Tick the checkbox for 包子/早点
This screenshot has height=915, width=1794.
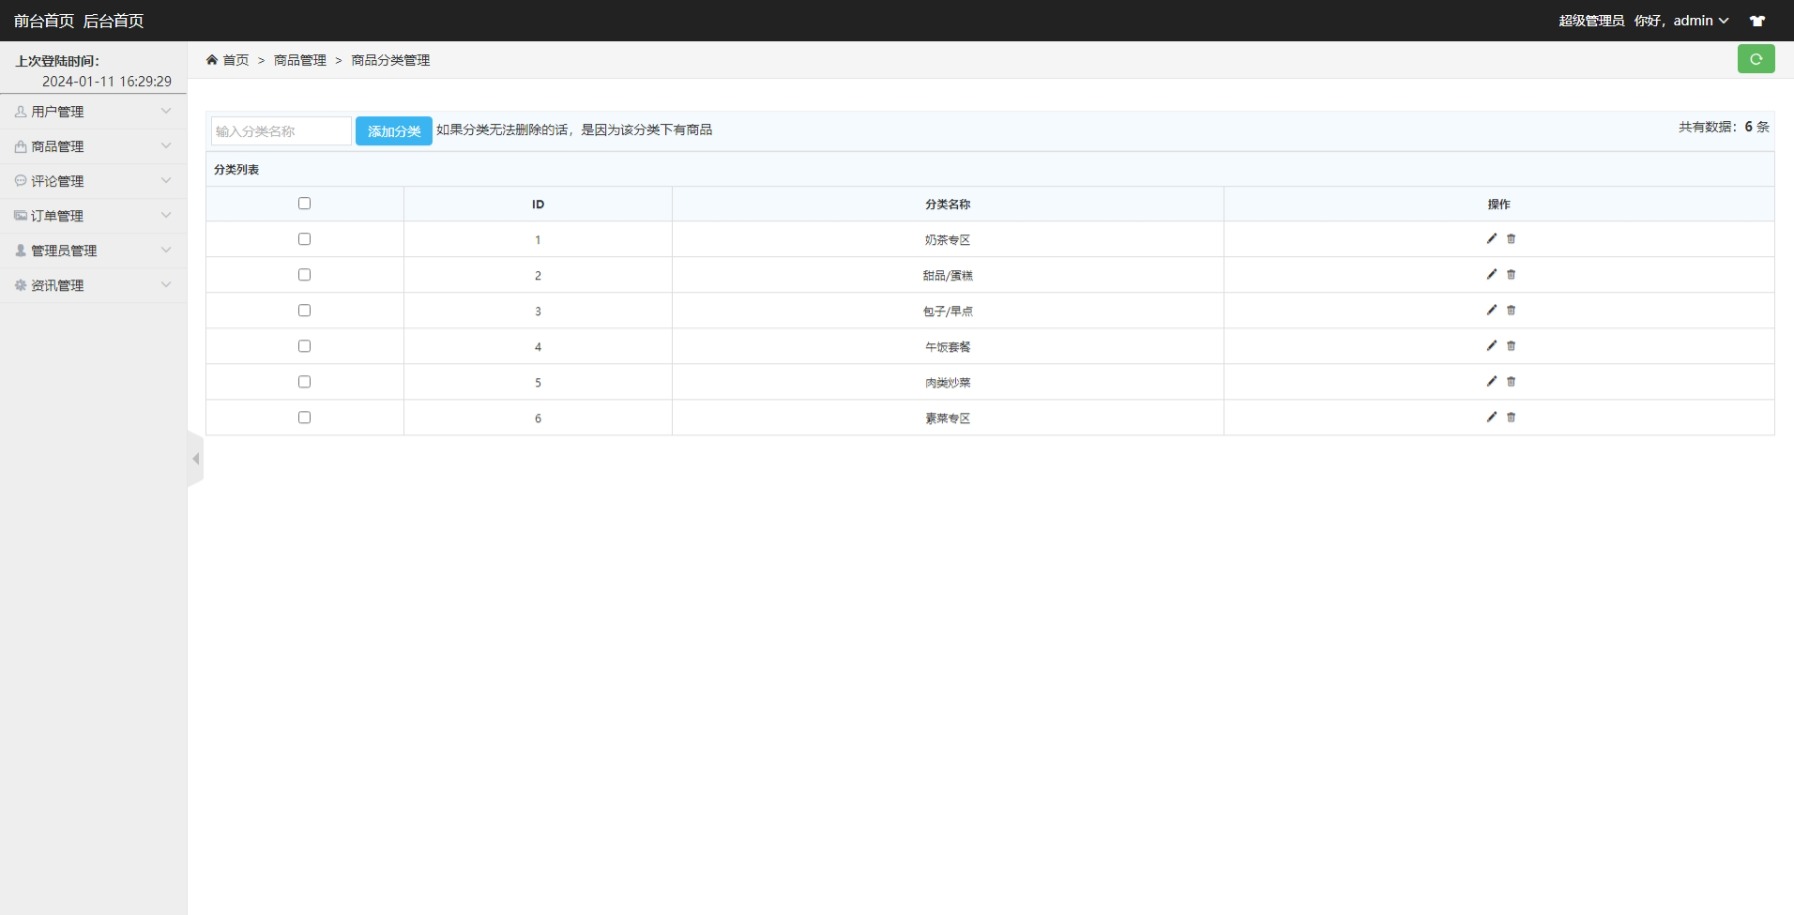[304, 310]
